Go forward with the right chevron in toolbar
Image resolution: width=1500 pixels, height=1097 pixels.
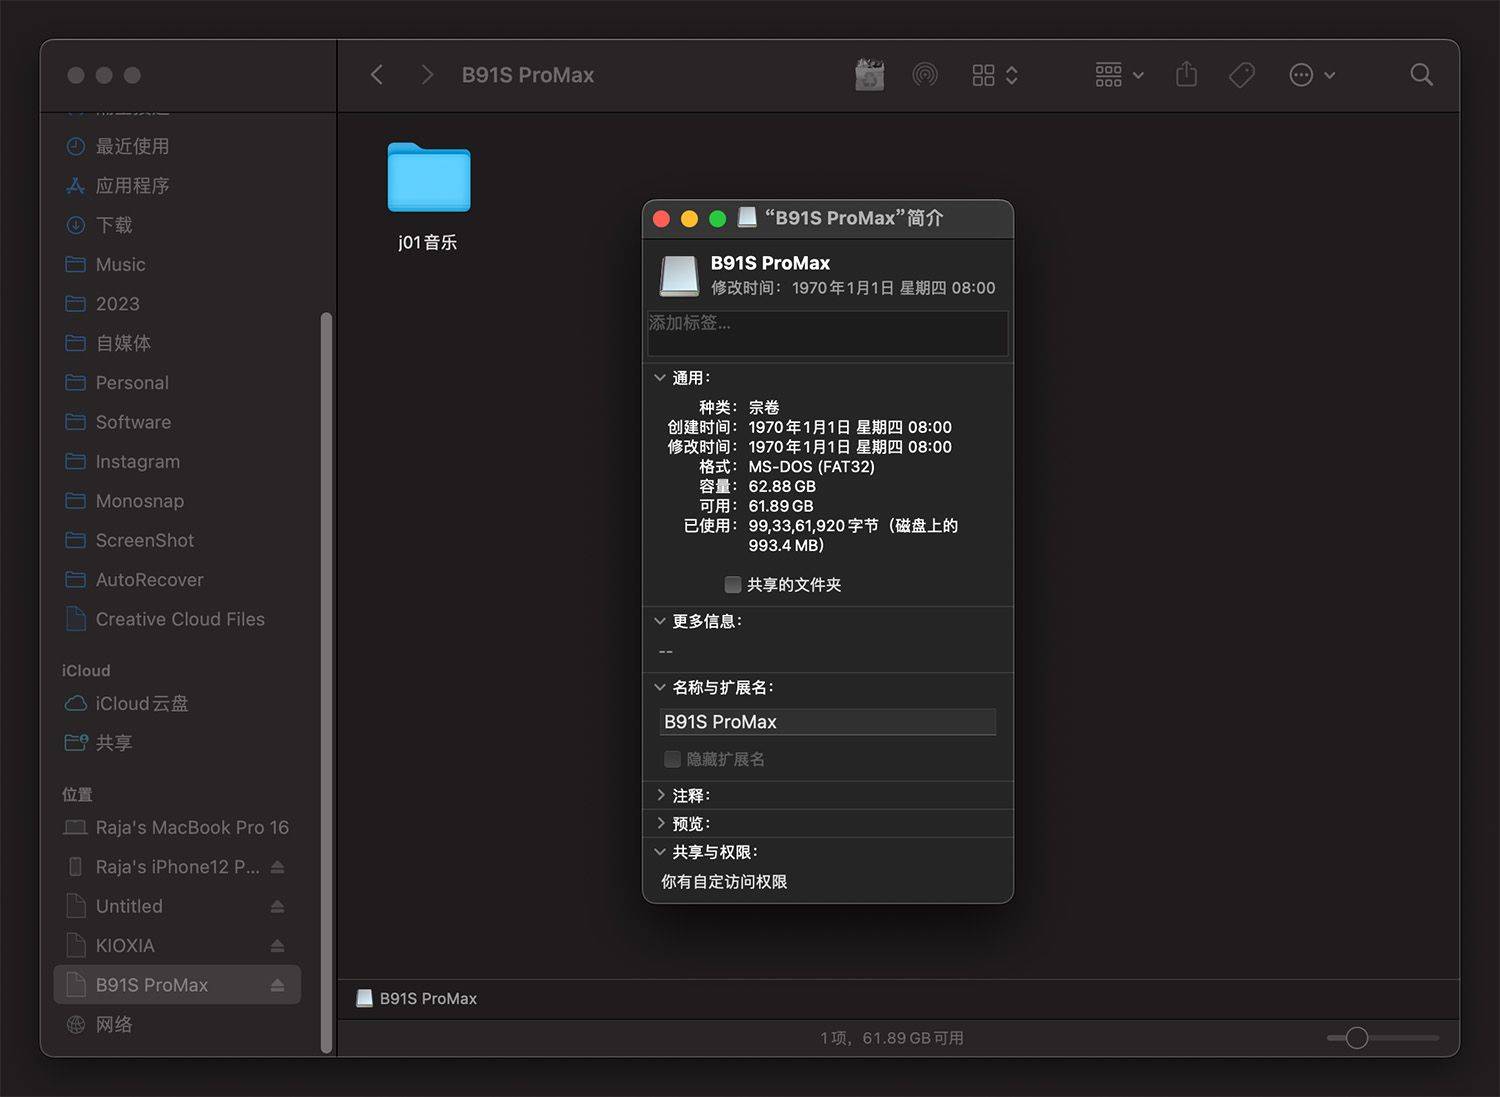(x=427, y=75)
